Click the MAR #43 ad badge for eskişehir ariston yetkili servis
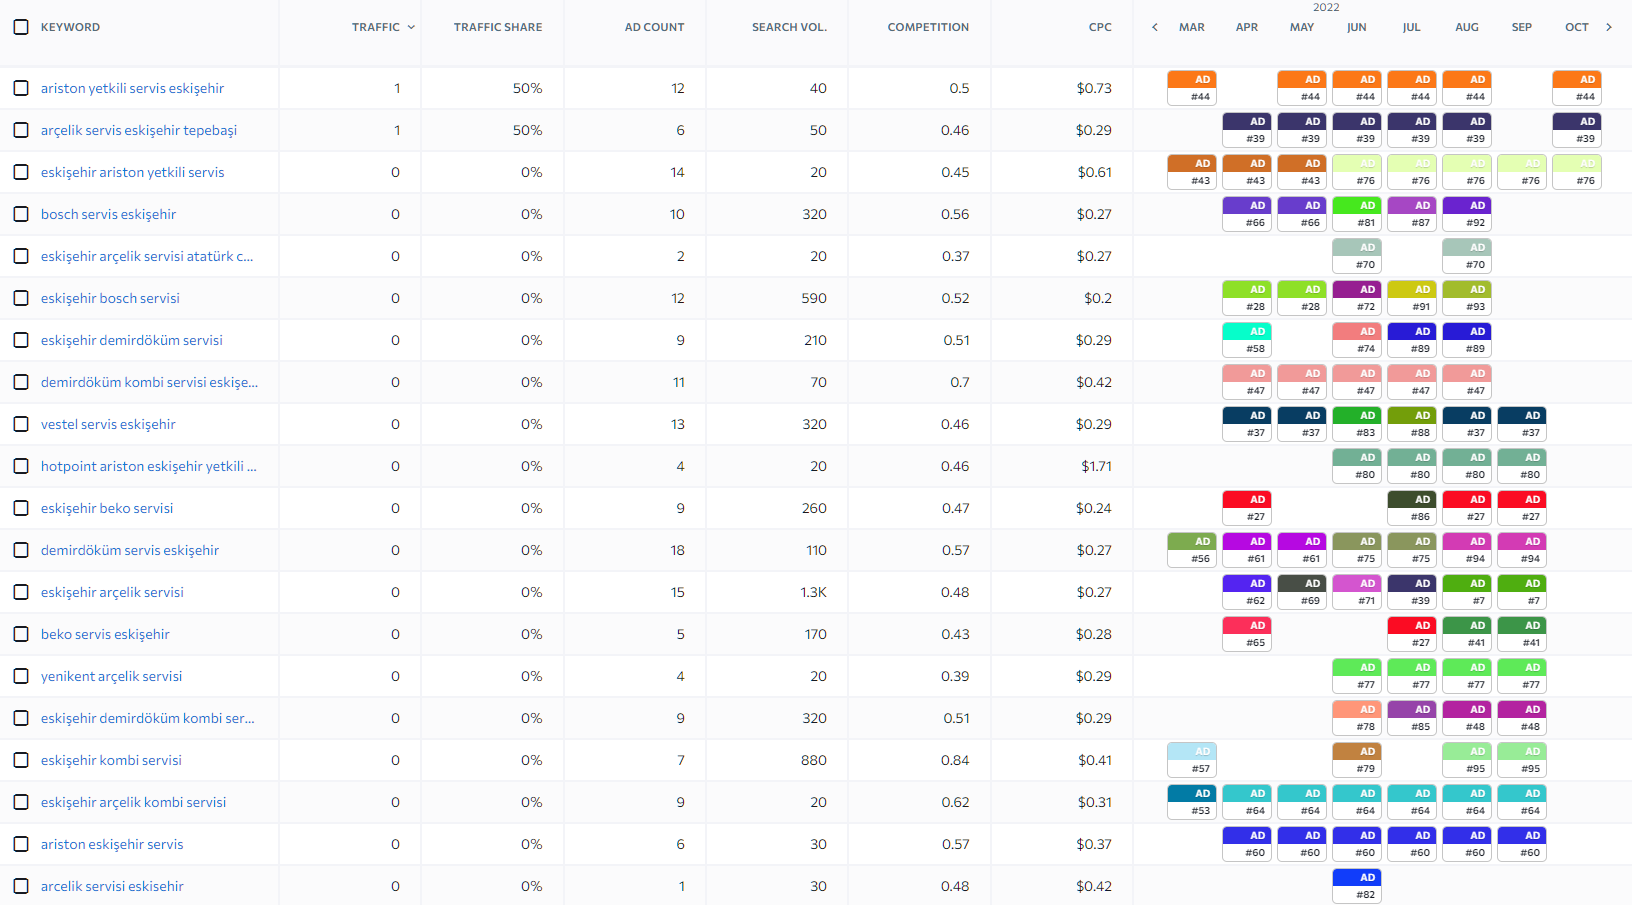 1192,172
